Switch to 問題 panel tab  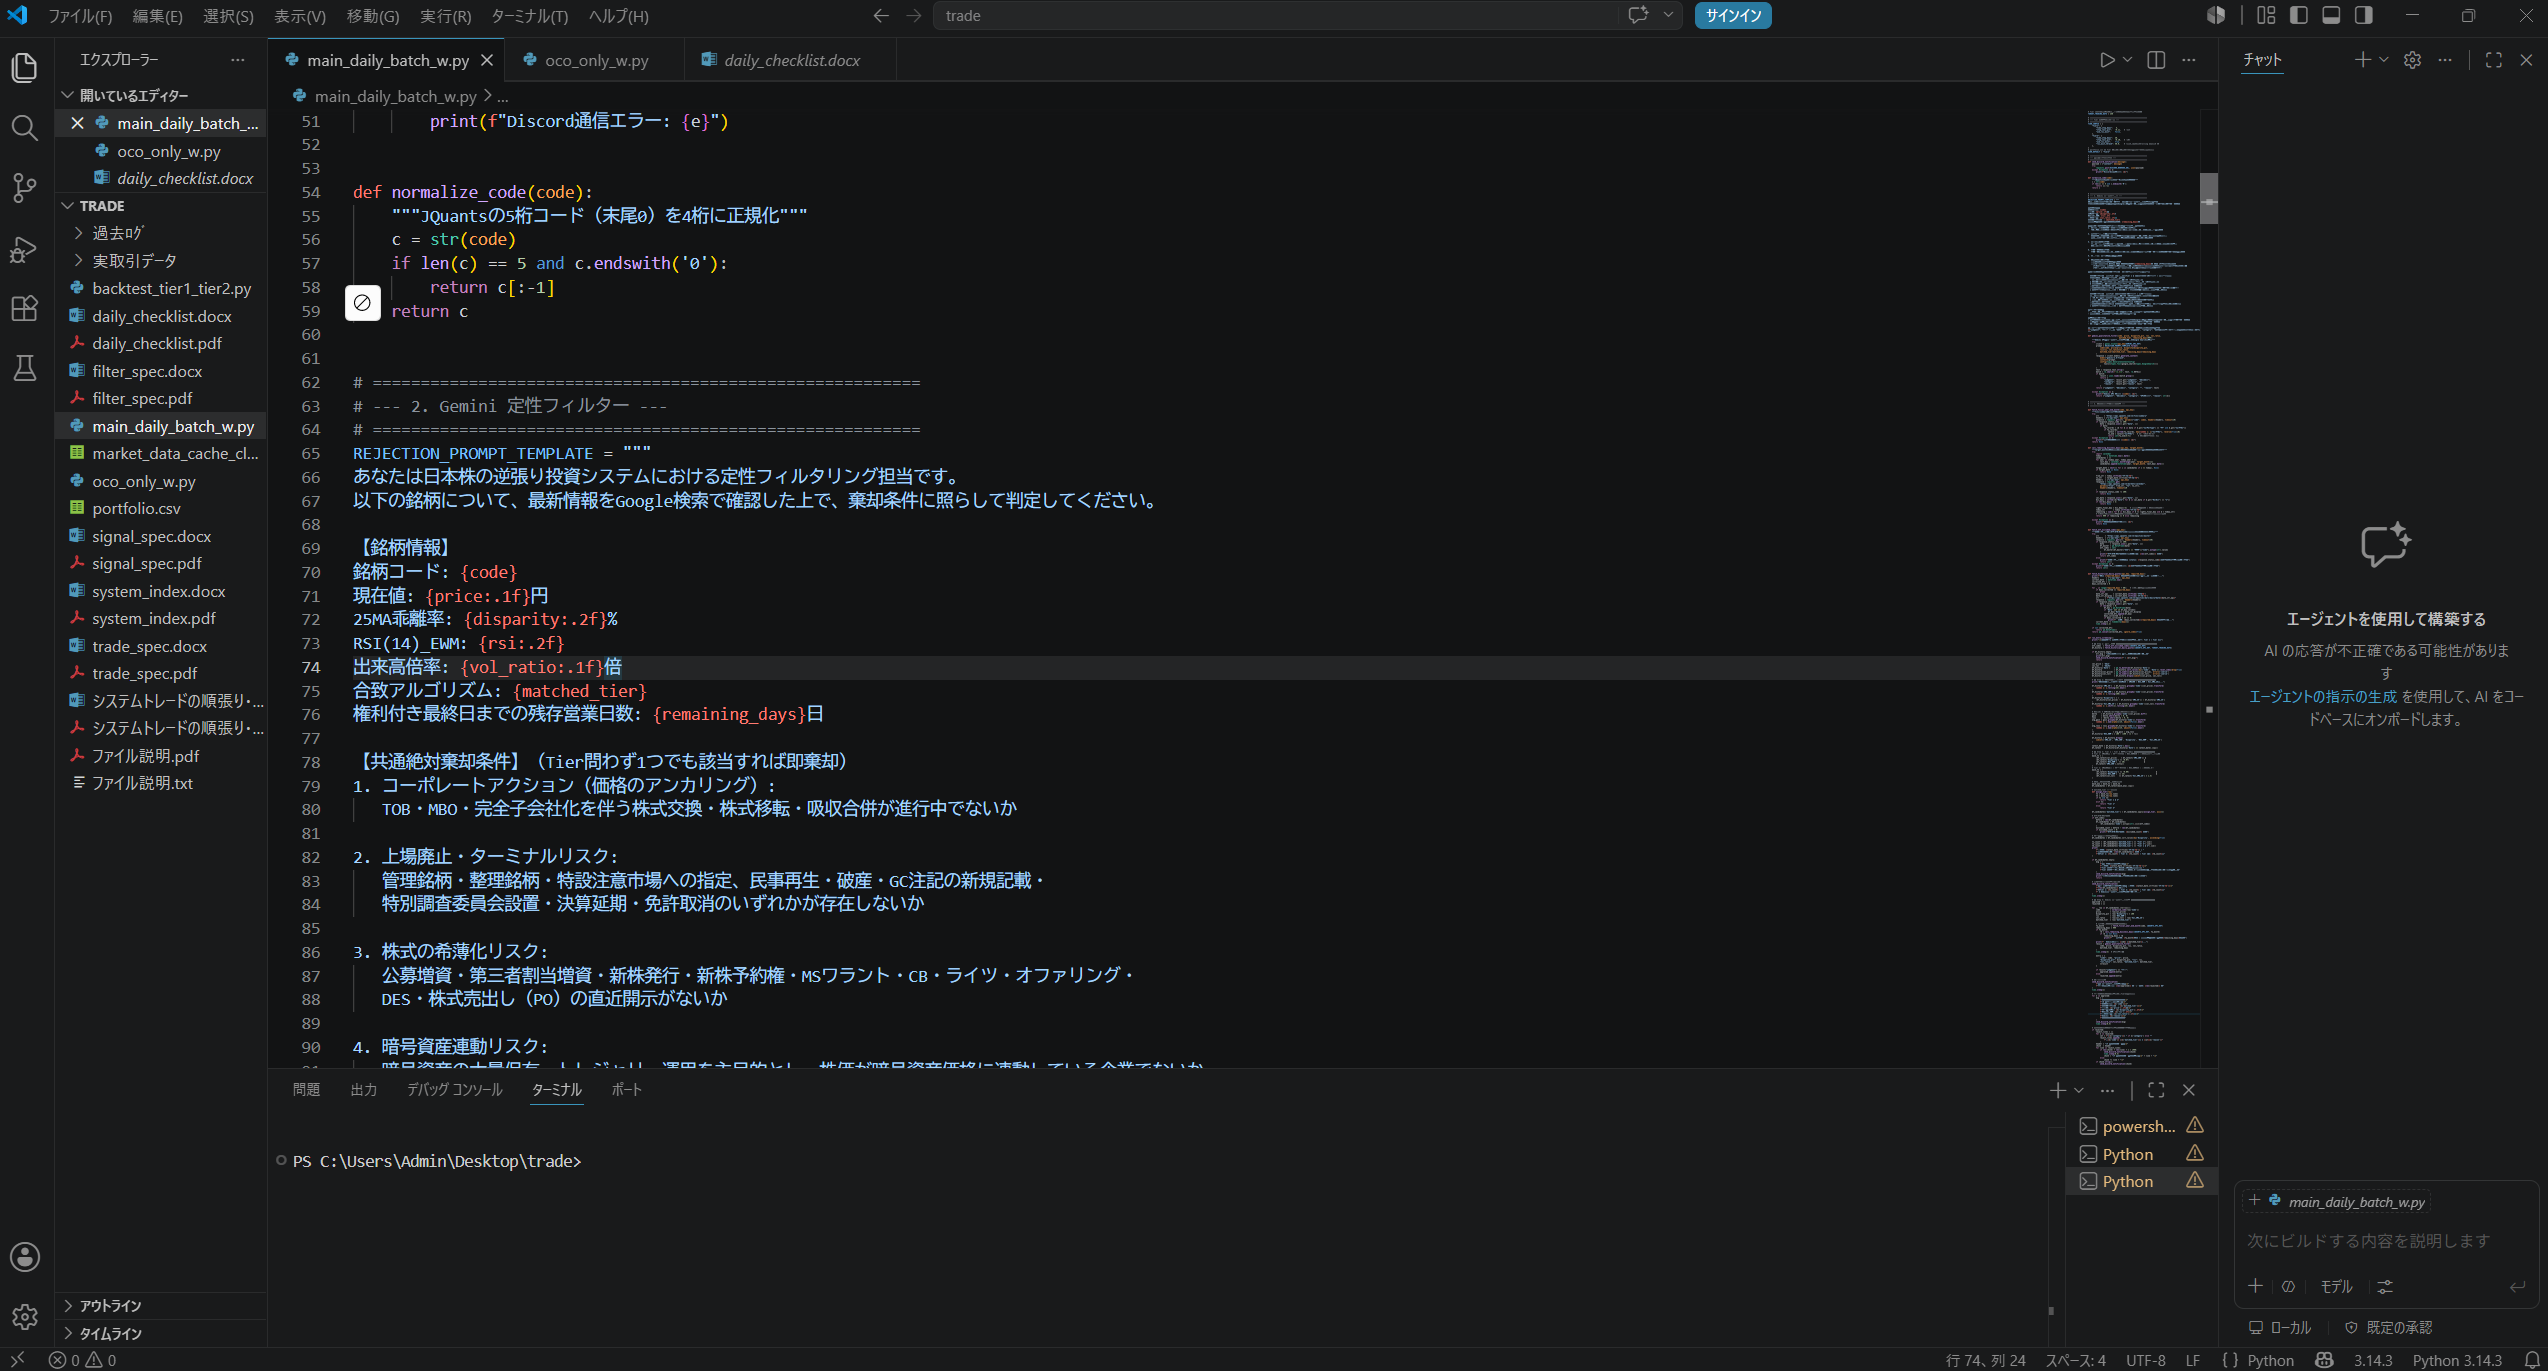tap(306, 1090)
